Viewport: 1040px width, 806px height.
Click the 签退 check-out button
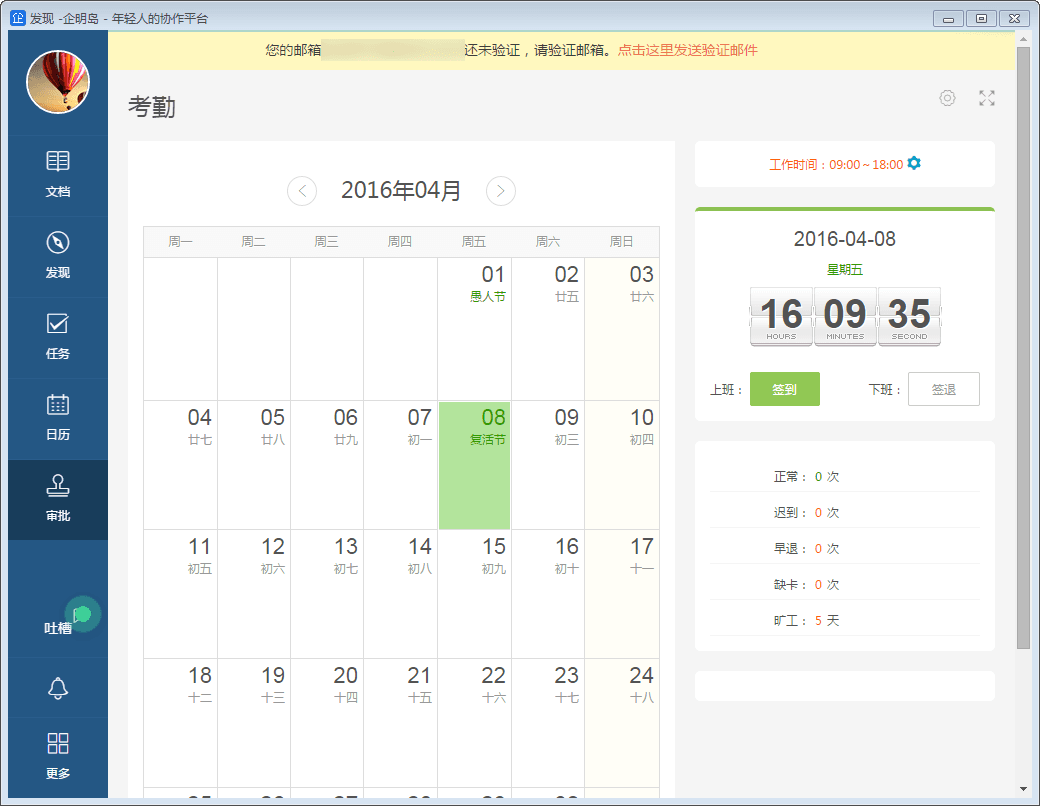(943, 389)
